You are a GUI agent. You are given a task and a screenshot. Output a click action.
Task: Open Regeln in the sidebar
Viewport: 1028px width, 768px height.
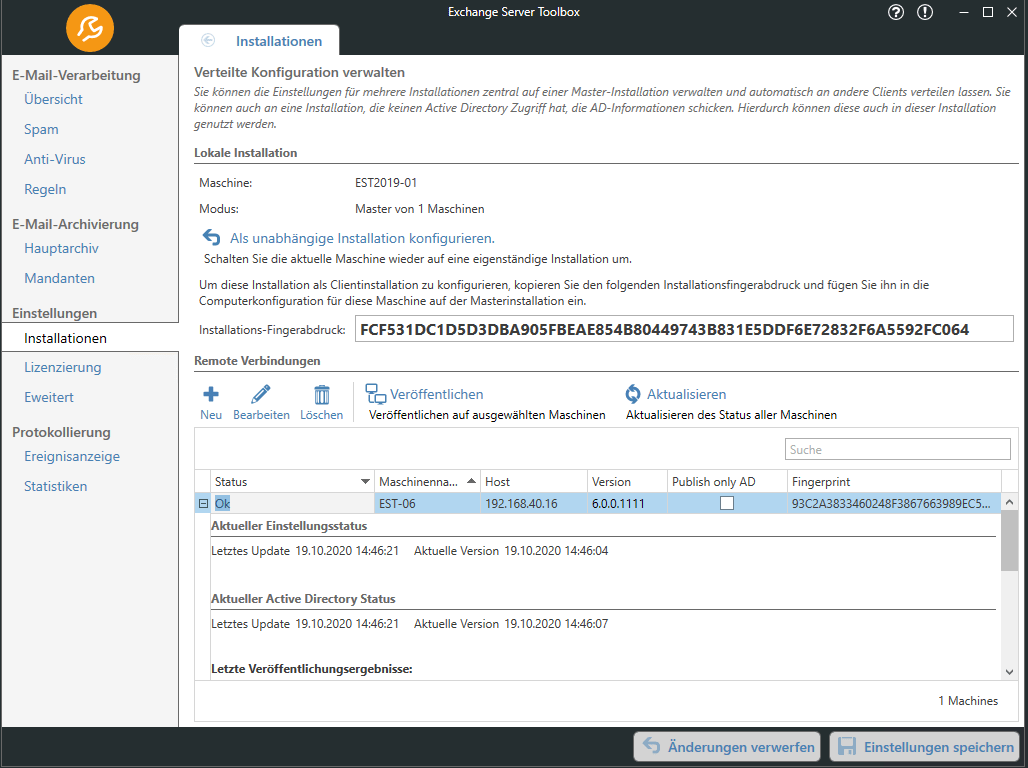[45, 190]
